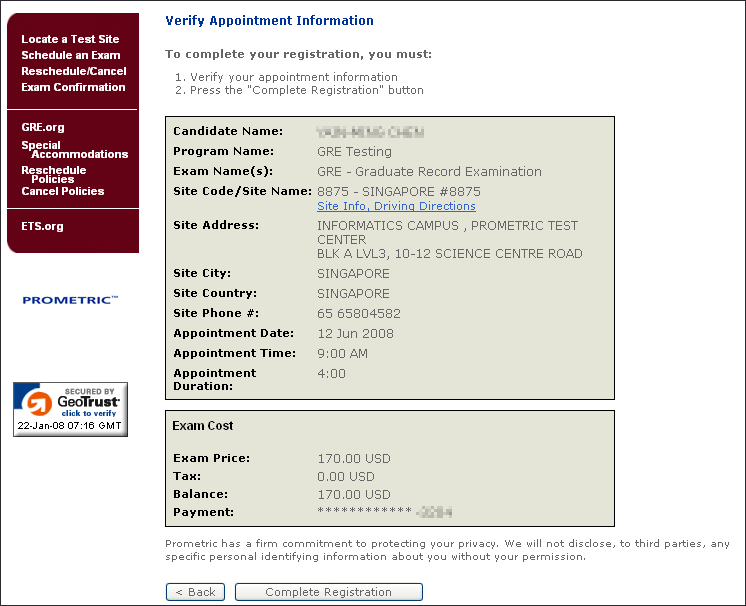Click the Site Country value SINGAPORE
746x606 pixels.
(x=353, y=293)
